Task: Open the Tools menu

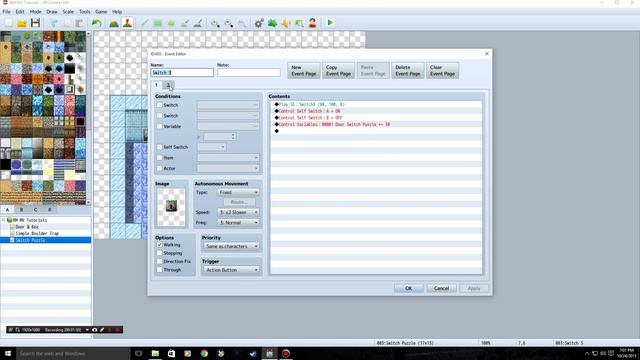Action: click(x=84, y=12)
